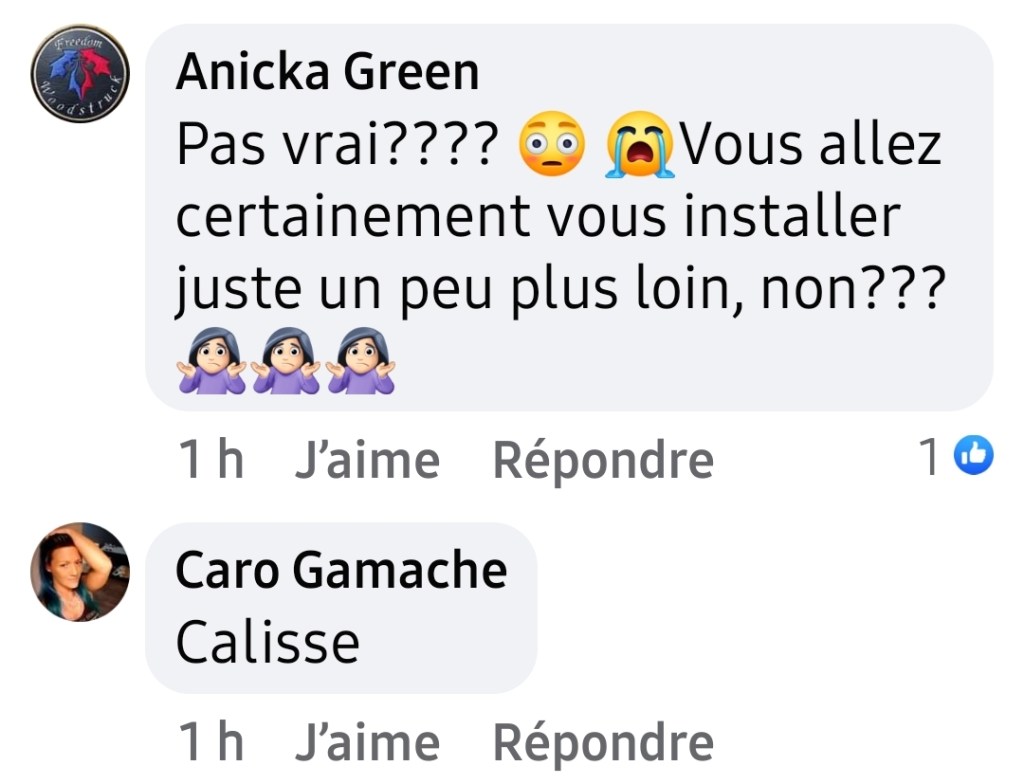Click the "Pas vrai????" text

click(336, 148)
